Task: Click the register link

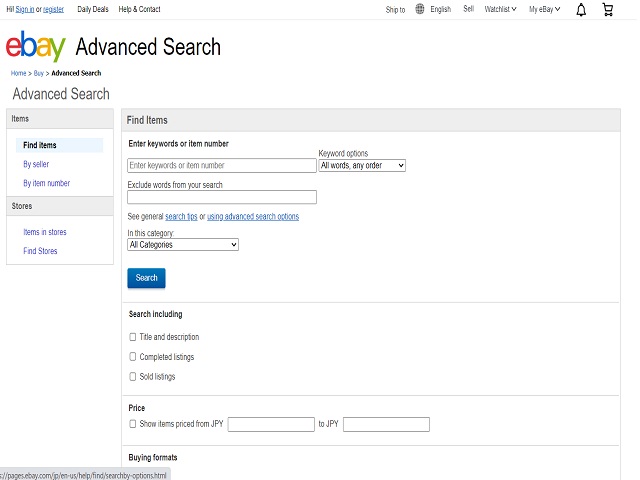Action: tap(53, 9)
